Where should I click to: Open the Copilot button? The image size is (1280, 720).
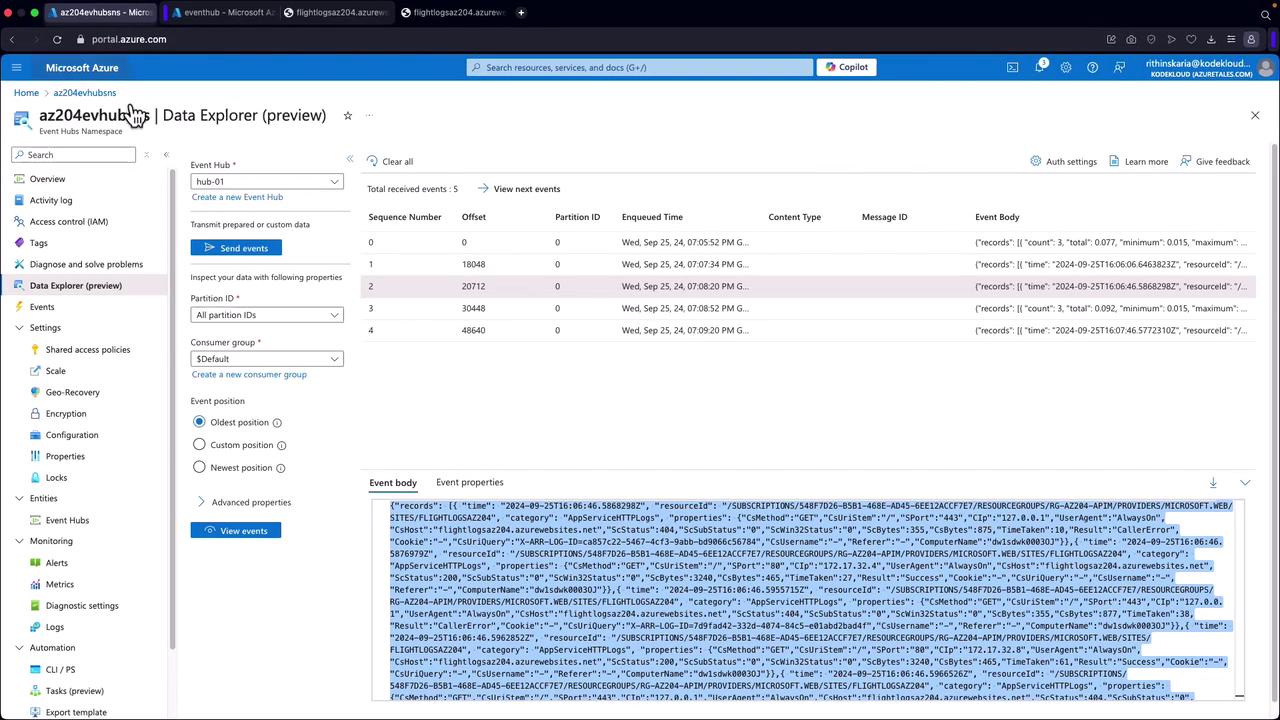846,67
